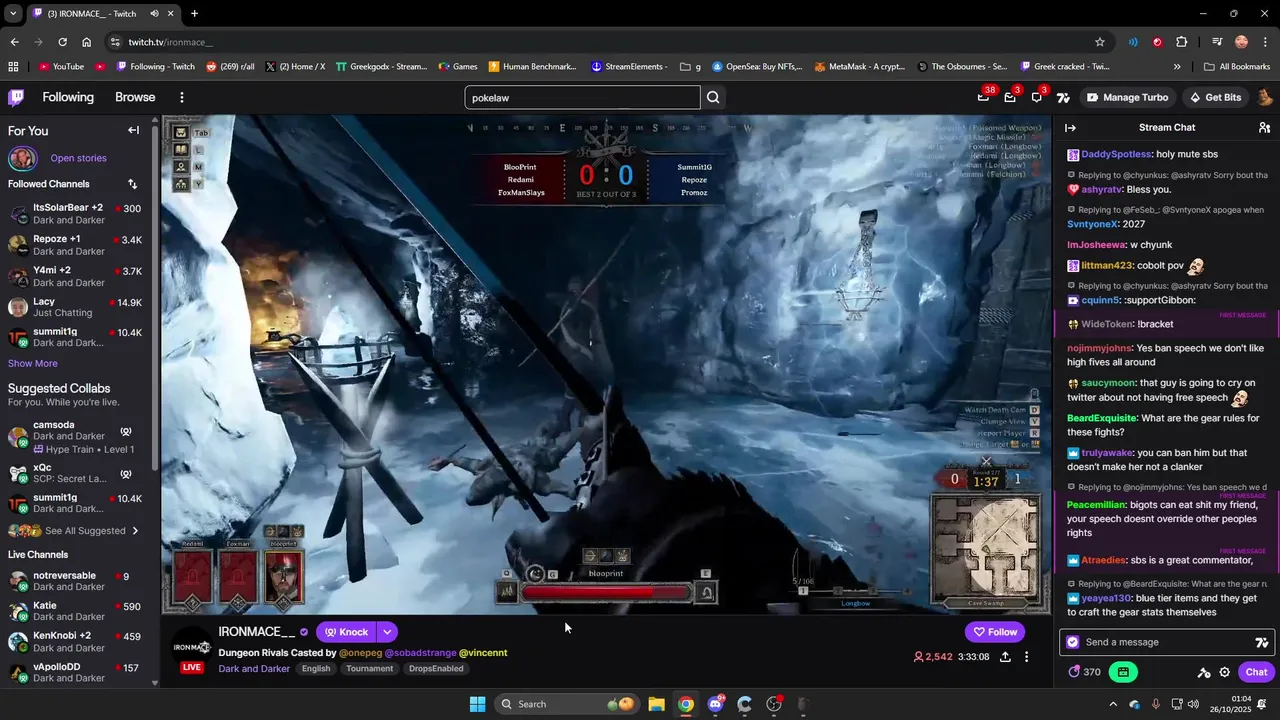Viewport: 1280px width, 720px height.
Task: Click the green channel points claim button
Action: coord(1123,672)
